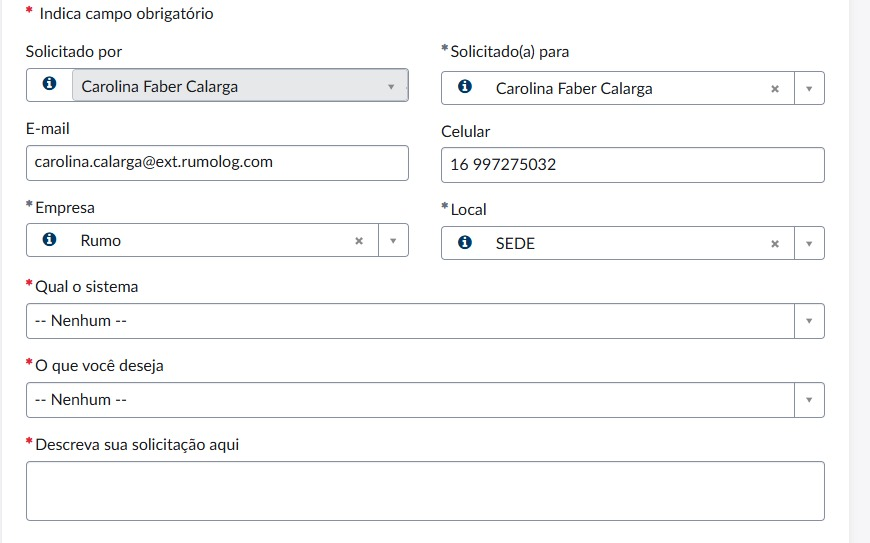Click the Solicitado por dropdown arrow
Image resolution: width=870 pixels, height=543 pixels.
pos(391,87)
